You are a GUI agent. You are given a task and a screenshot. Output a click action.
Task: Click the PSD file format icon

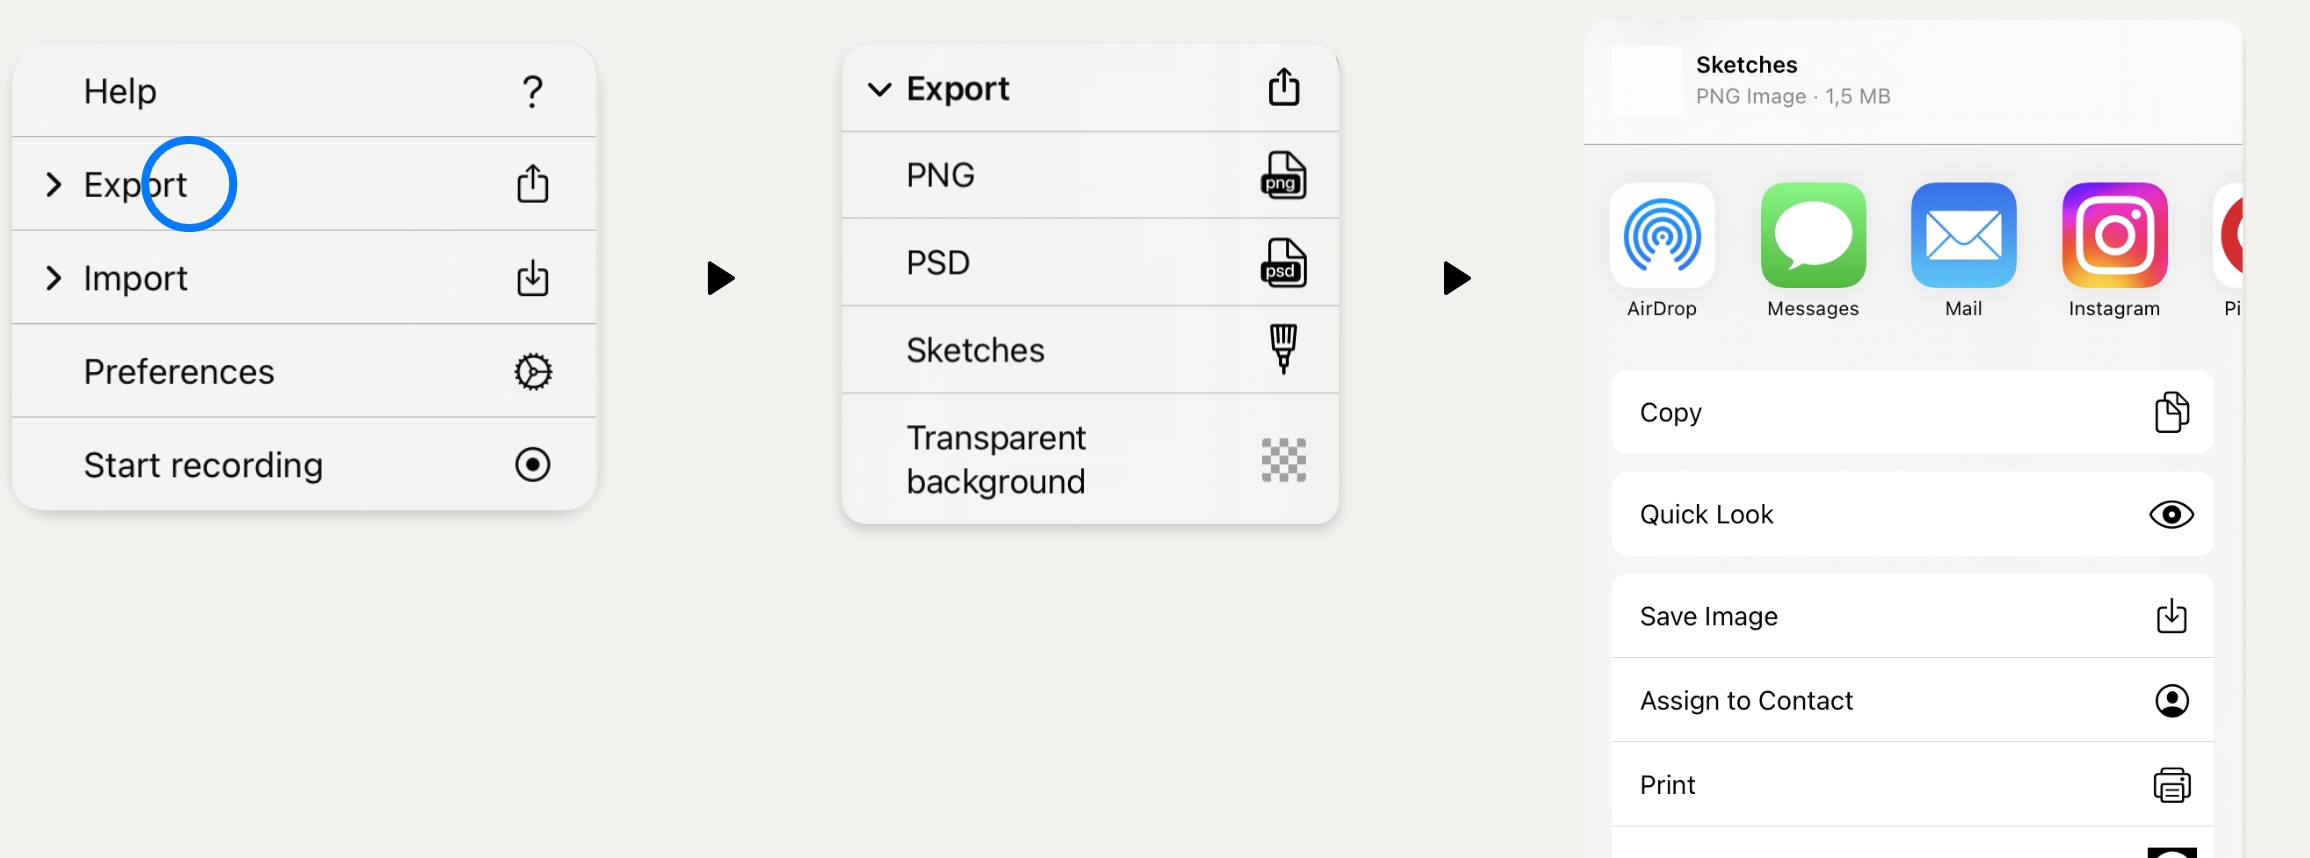(1283, 263)
